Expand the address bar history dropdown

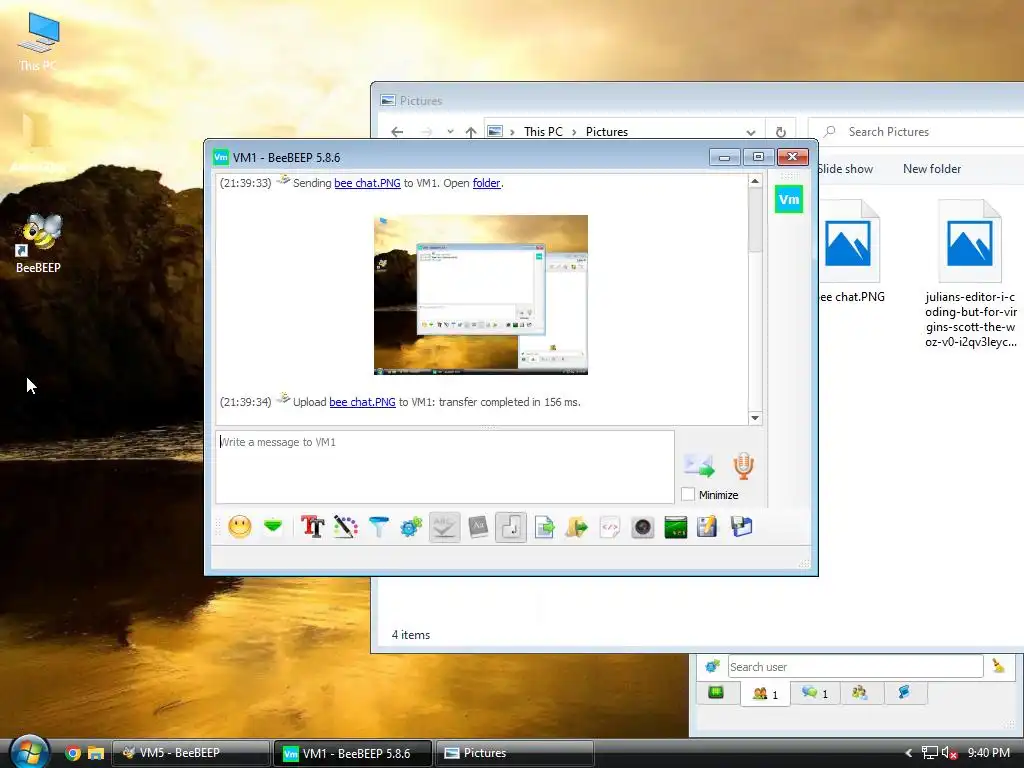[751, 132]
